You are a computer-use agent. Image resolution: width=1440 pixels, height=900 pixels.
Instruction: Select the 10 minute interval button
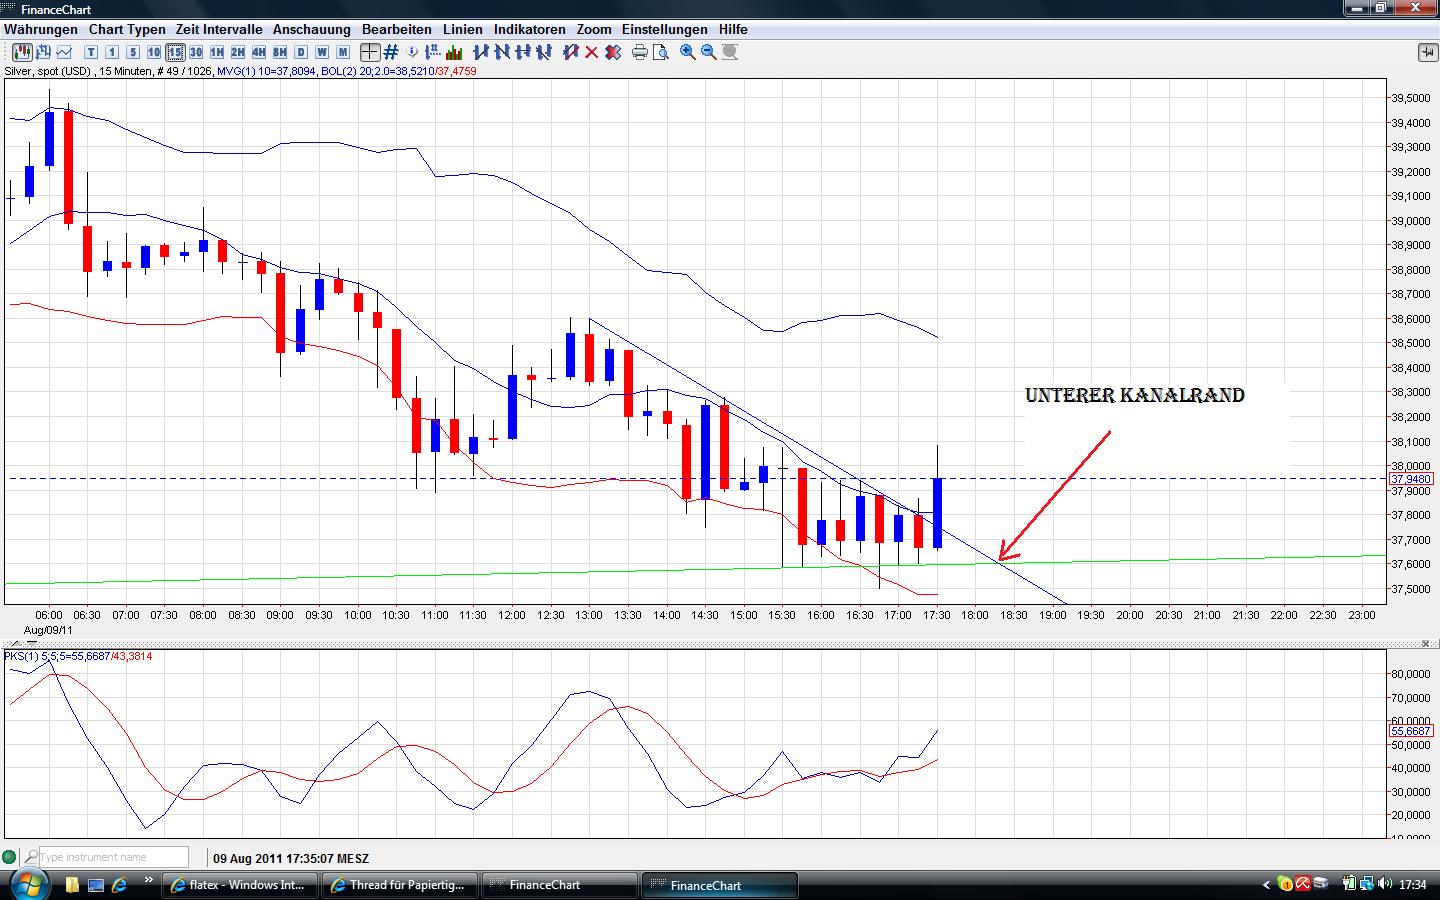pyautogui.click(x=154, y=52)
